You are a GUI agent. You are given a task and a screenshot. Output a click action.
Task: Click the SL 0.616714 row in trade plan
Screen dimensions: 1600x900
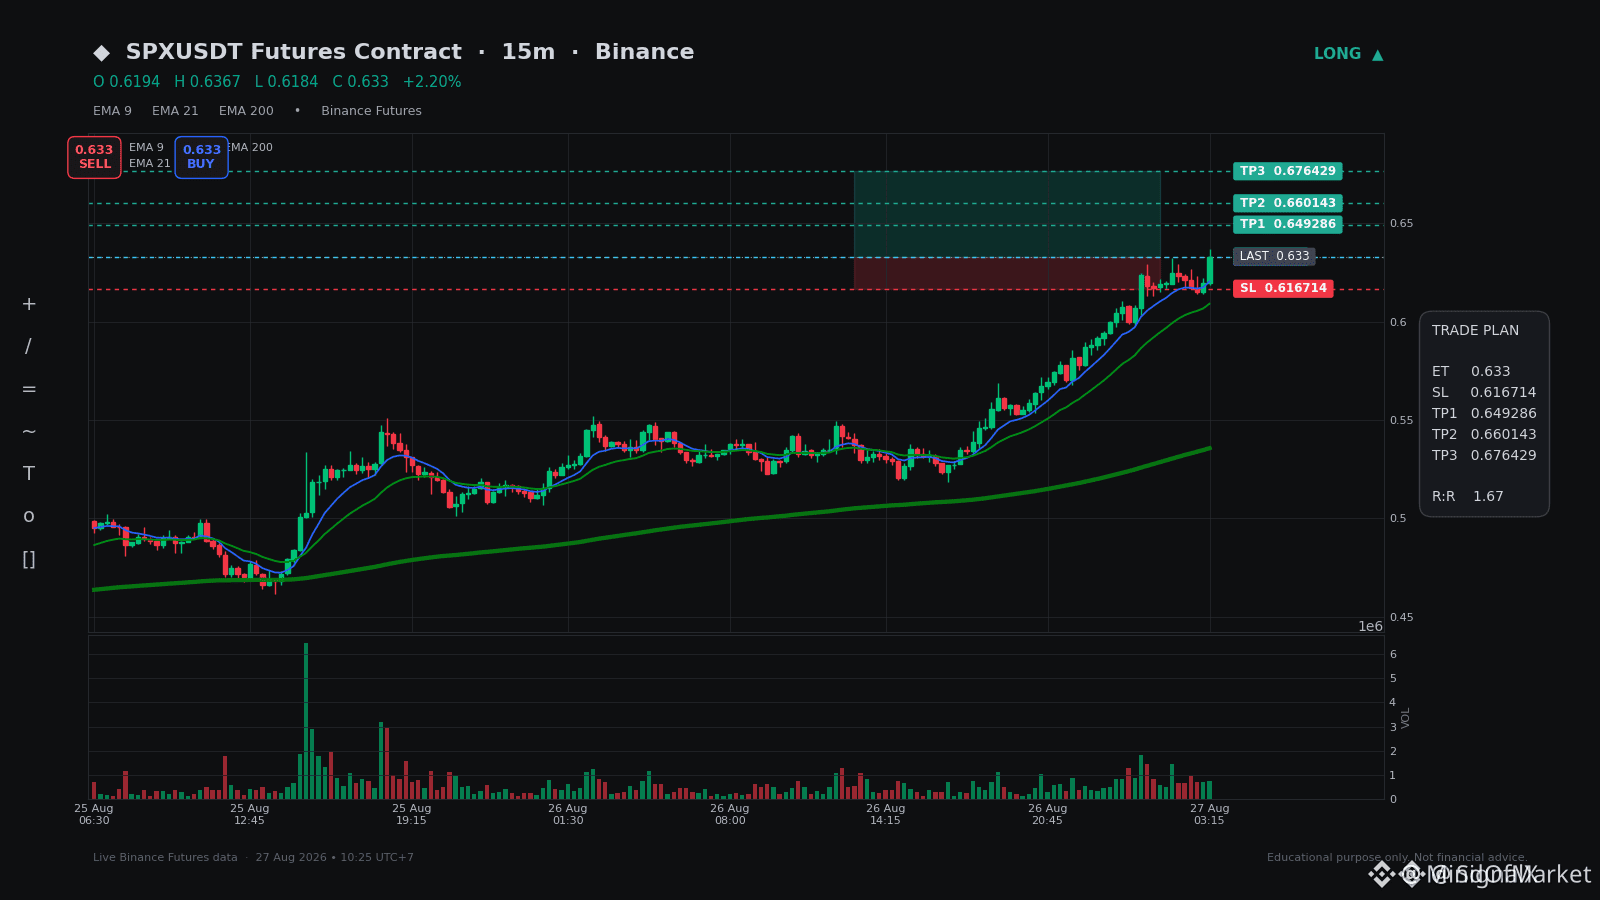tap(1484, 393)
